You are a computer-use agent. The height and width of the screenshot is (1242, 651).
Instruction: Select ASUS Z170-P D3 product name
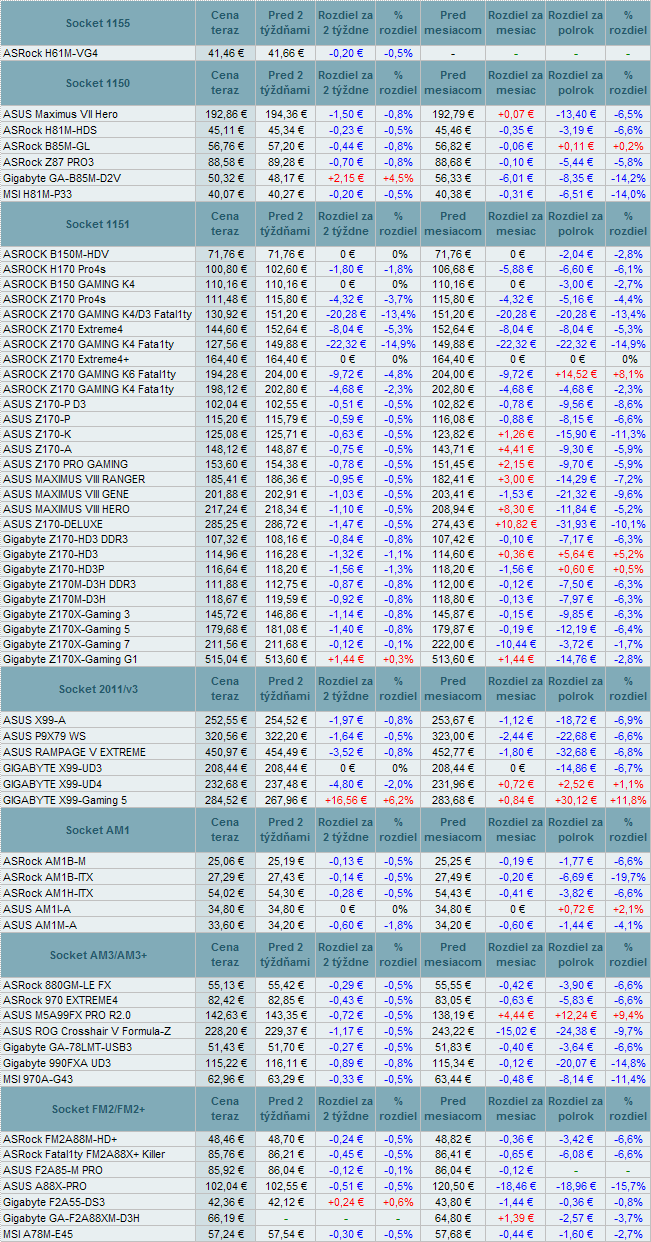tap(44, 404)
